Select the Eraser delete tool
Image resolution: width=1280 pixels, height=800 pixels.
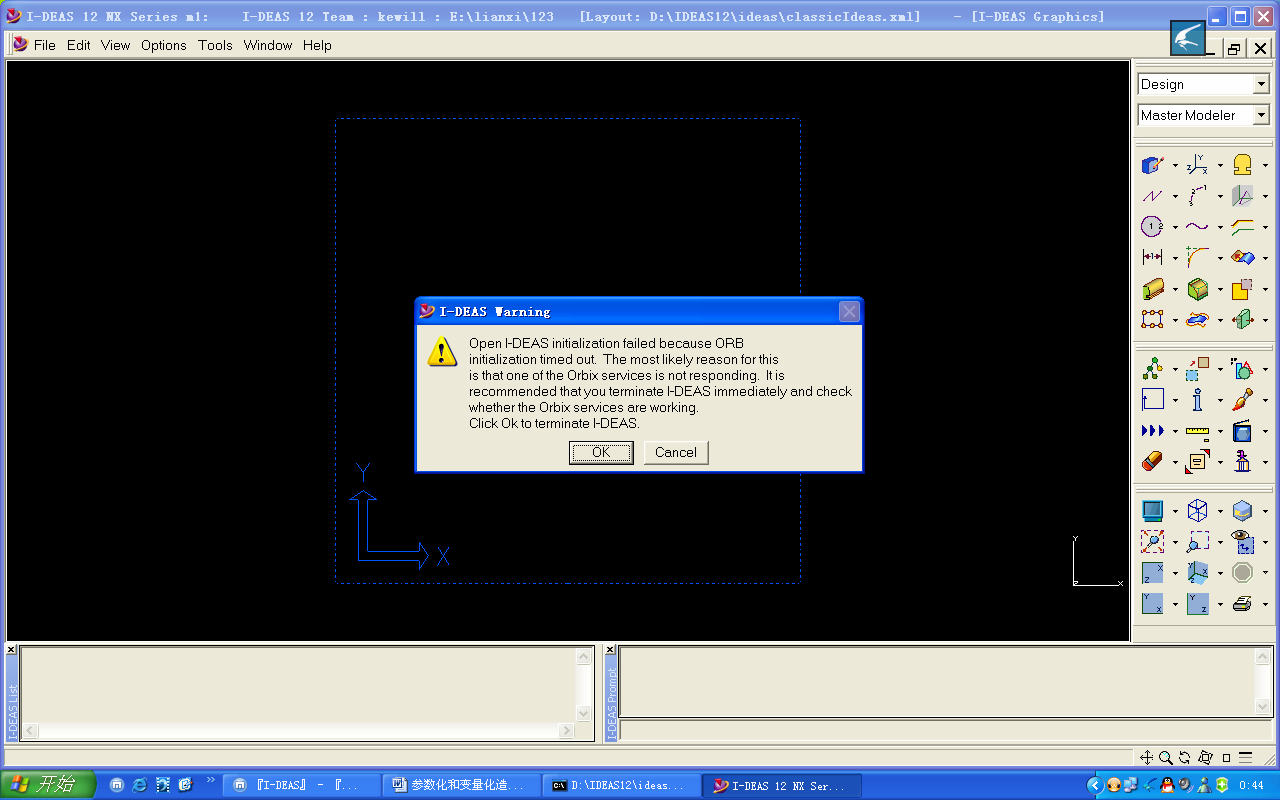1153,462
